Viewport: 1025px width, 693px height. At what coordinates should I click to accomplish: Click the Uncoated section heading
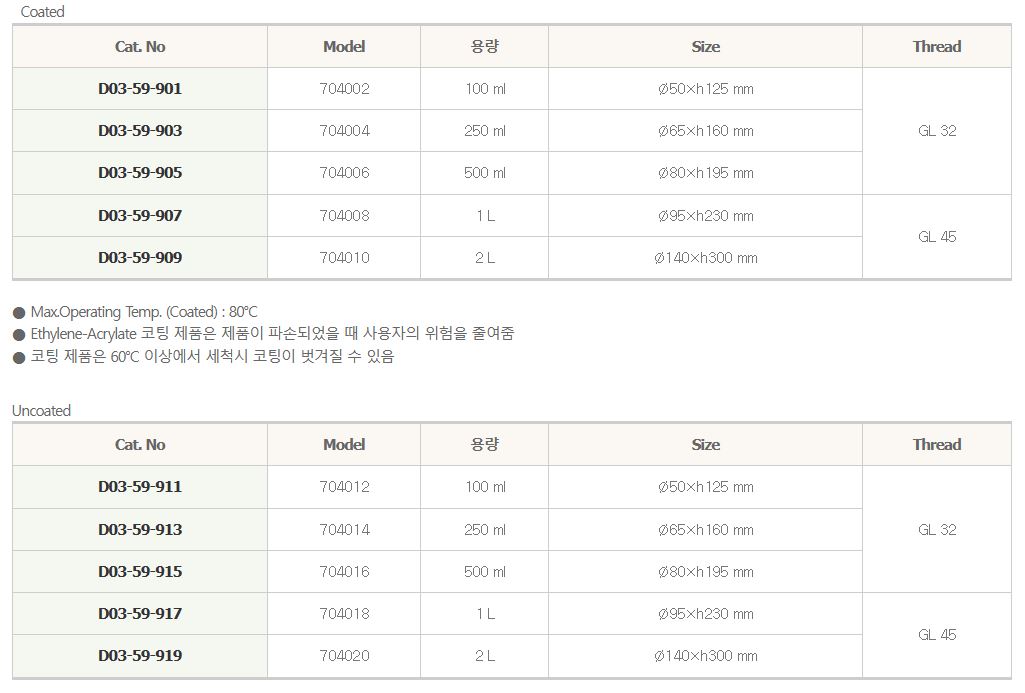[x=42, y=411]
